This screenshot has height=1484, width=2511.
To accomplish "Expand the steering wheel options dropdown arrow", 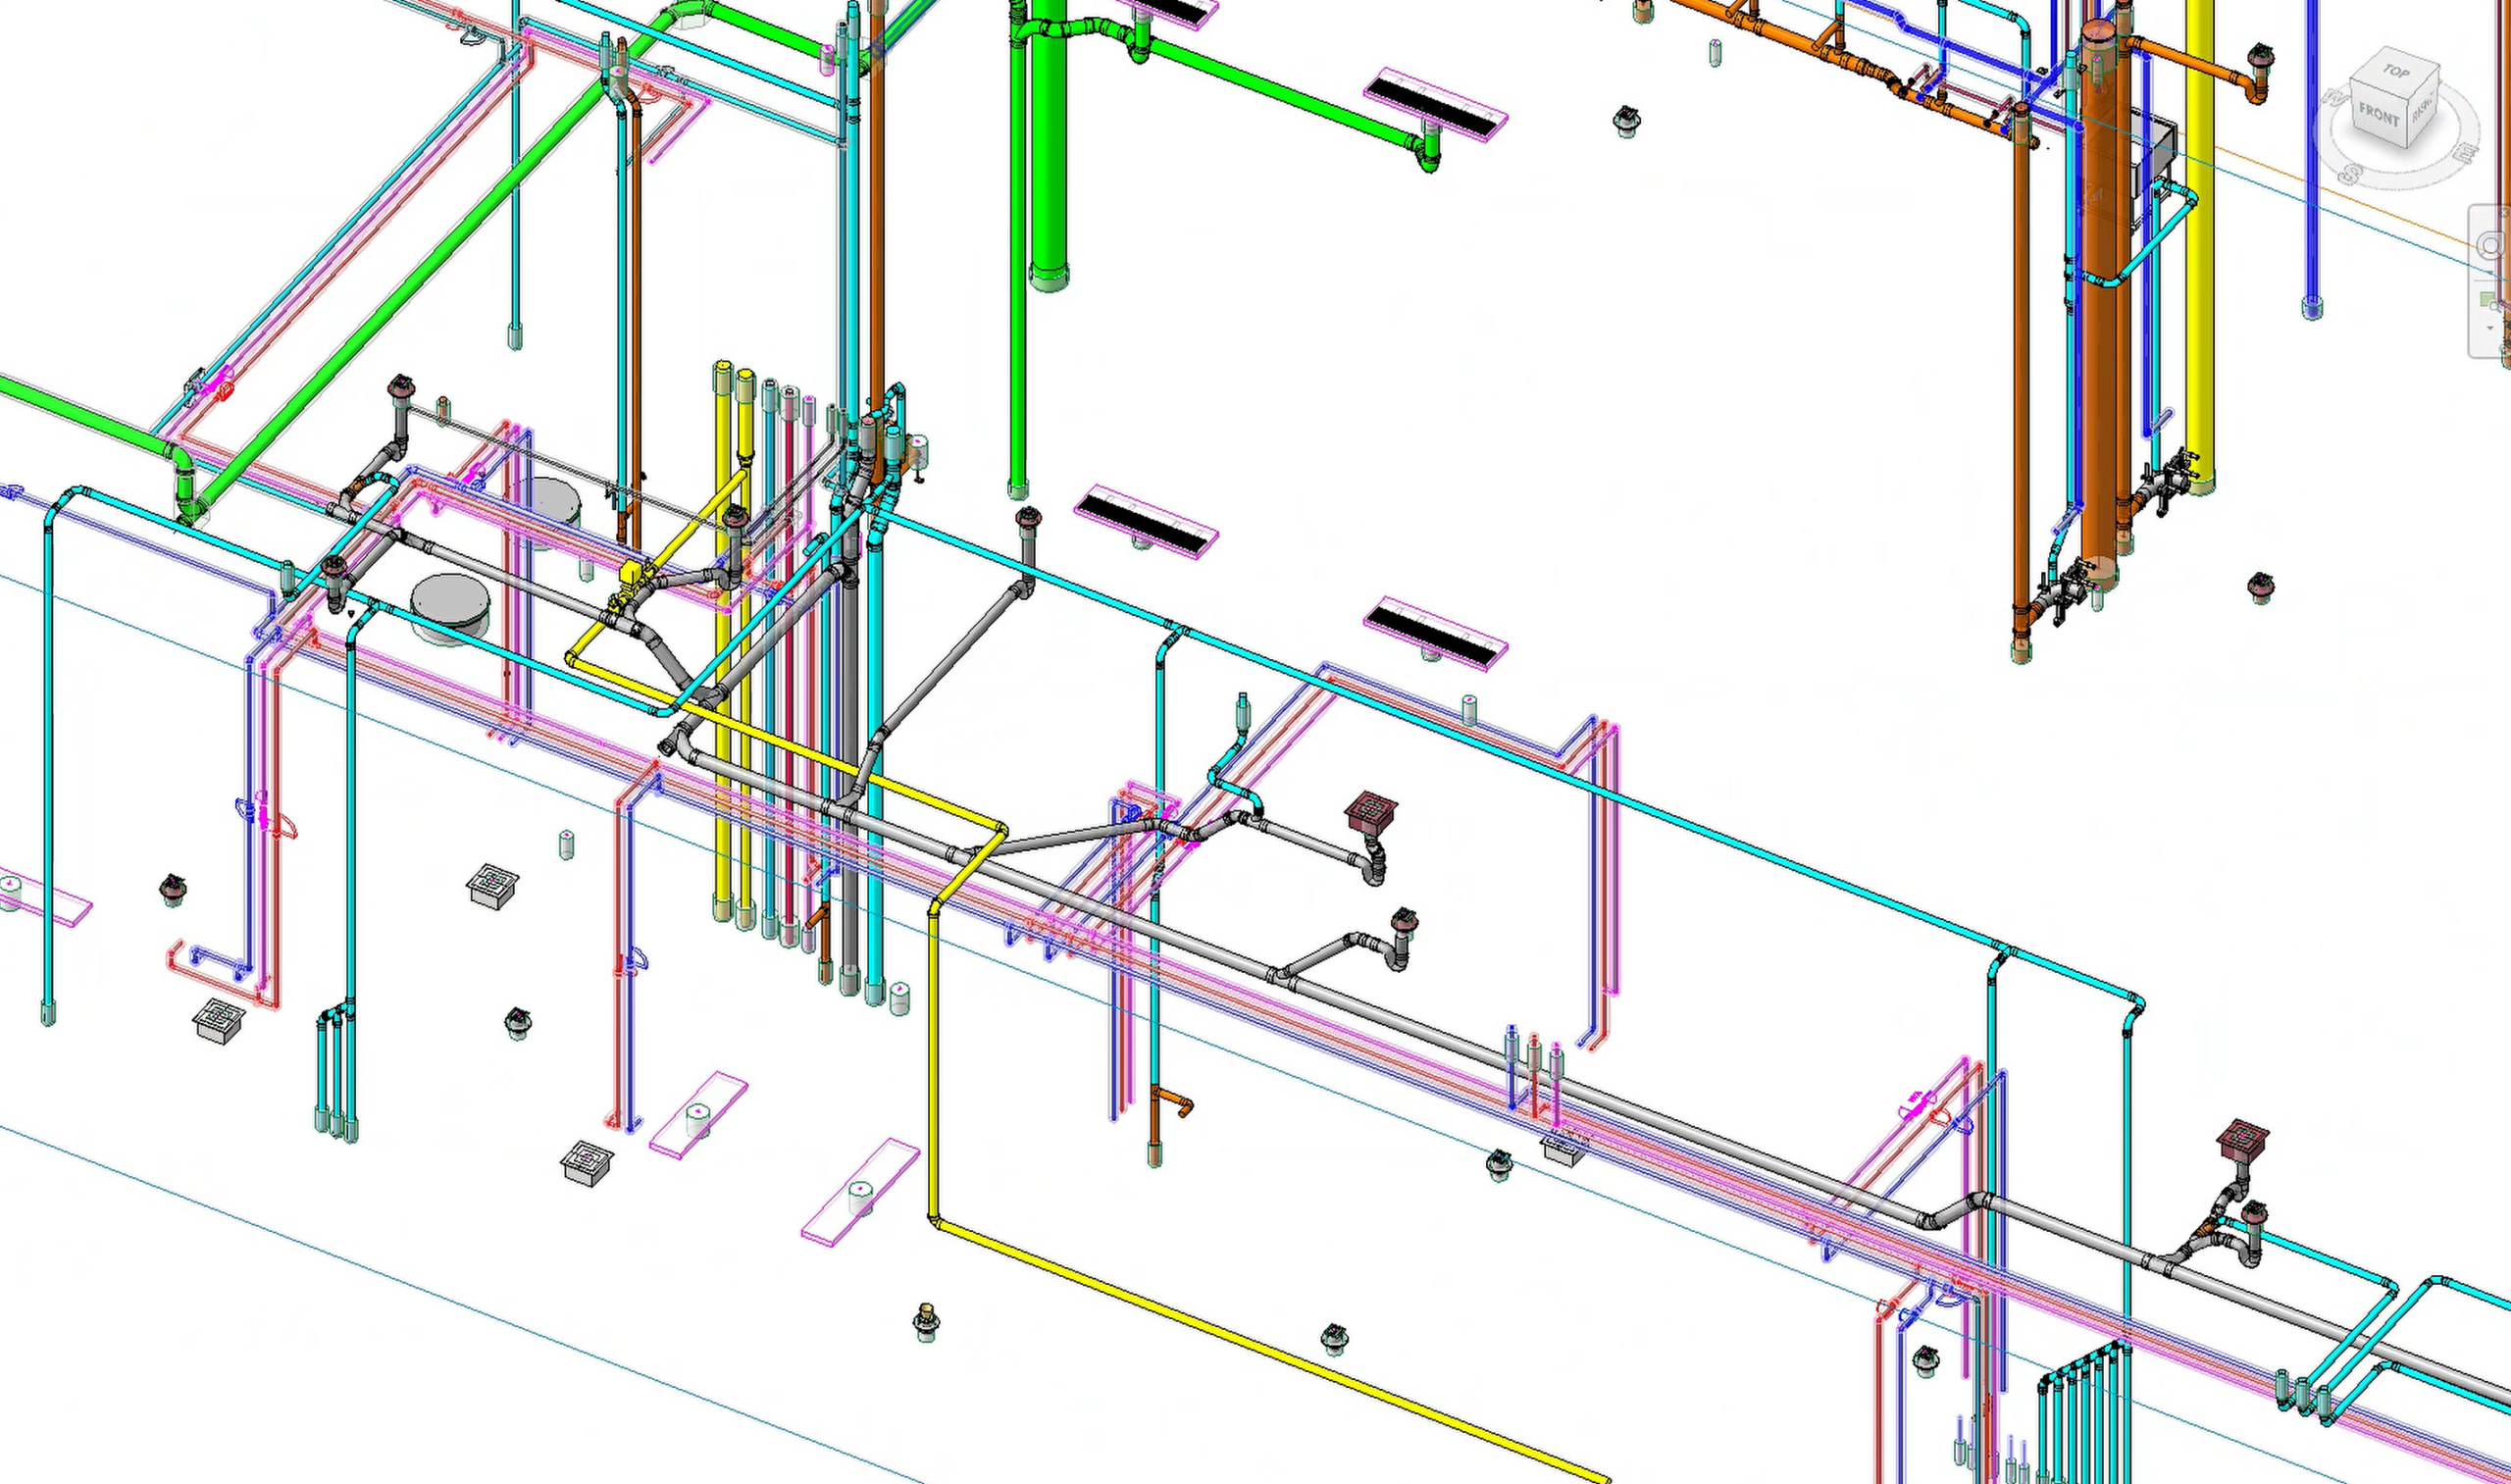I will [2491, 272].
